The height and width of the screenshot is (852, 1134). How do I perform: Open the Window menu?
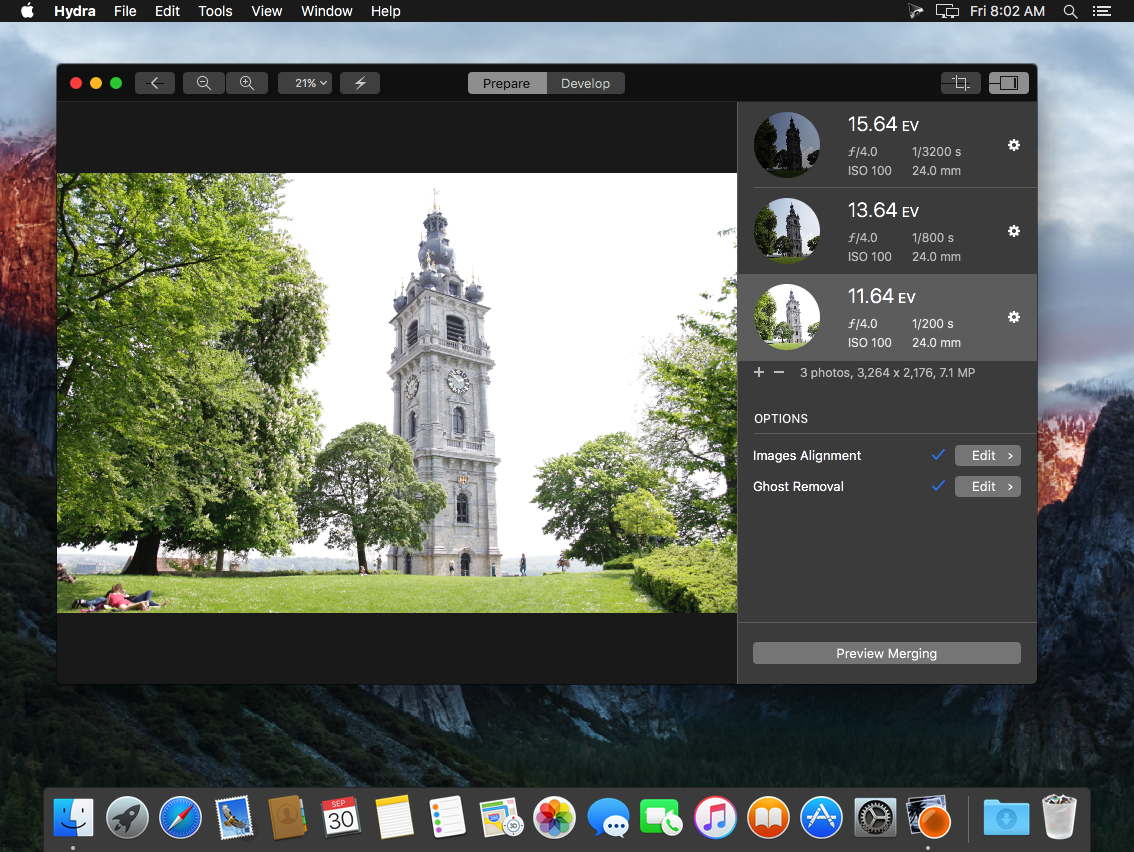coord(327,11)
